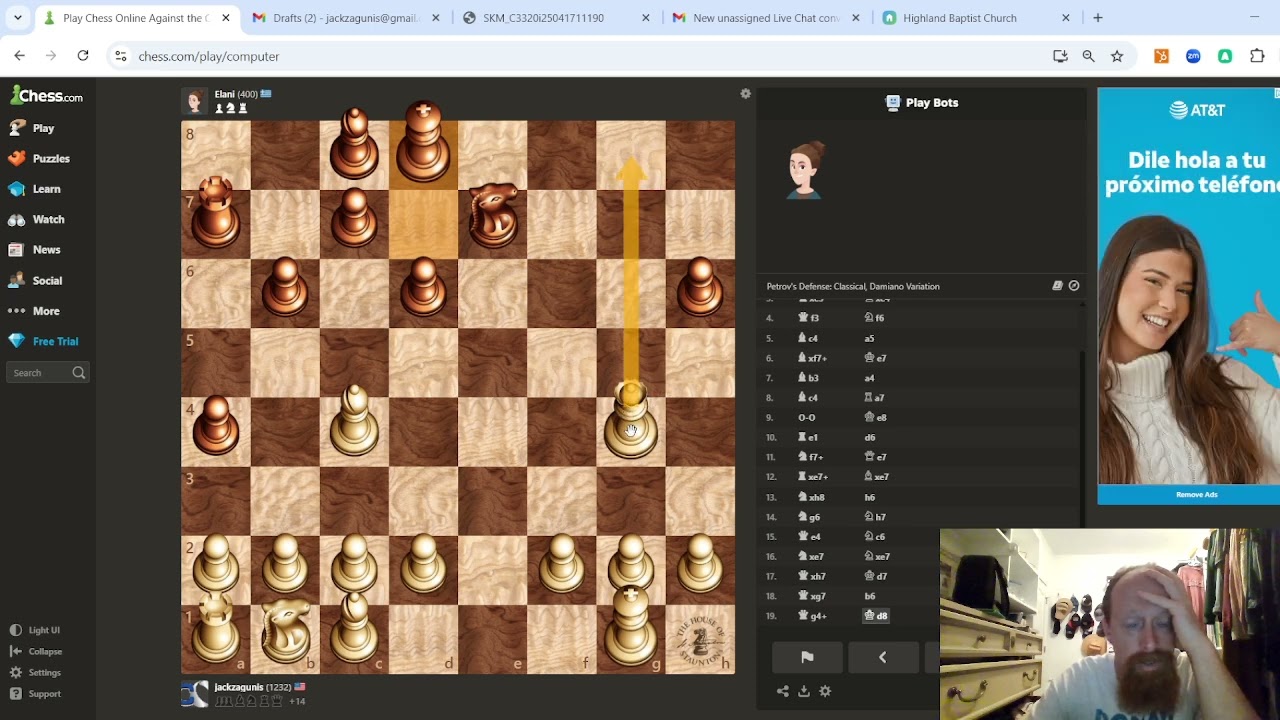Image resolution: width=1280 pixels, height=720 pixels.
Task: Open the AT&T advertisement banner
Action: point(1188,286)
